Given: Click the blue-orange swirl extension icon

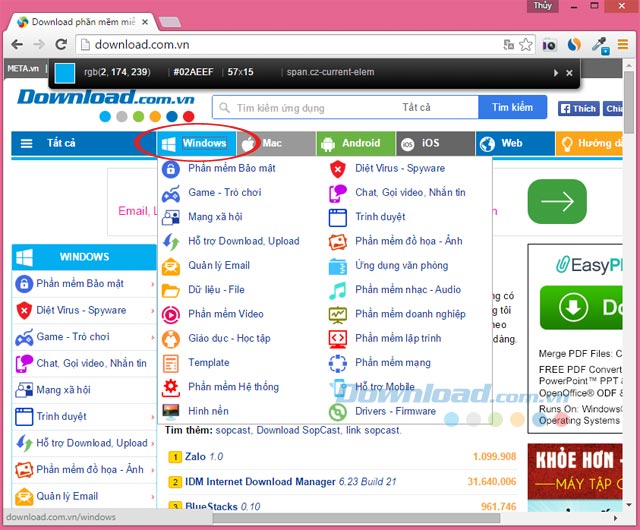Looking at the screenshot, I should pos(574,44).
